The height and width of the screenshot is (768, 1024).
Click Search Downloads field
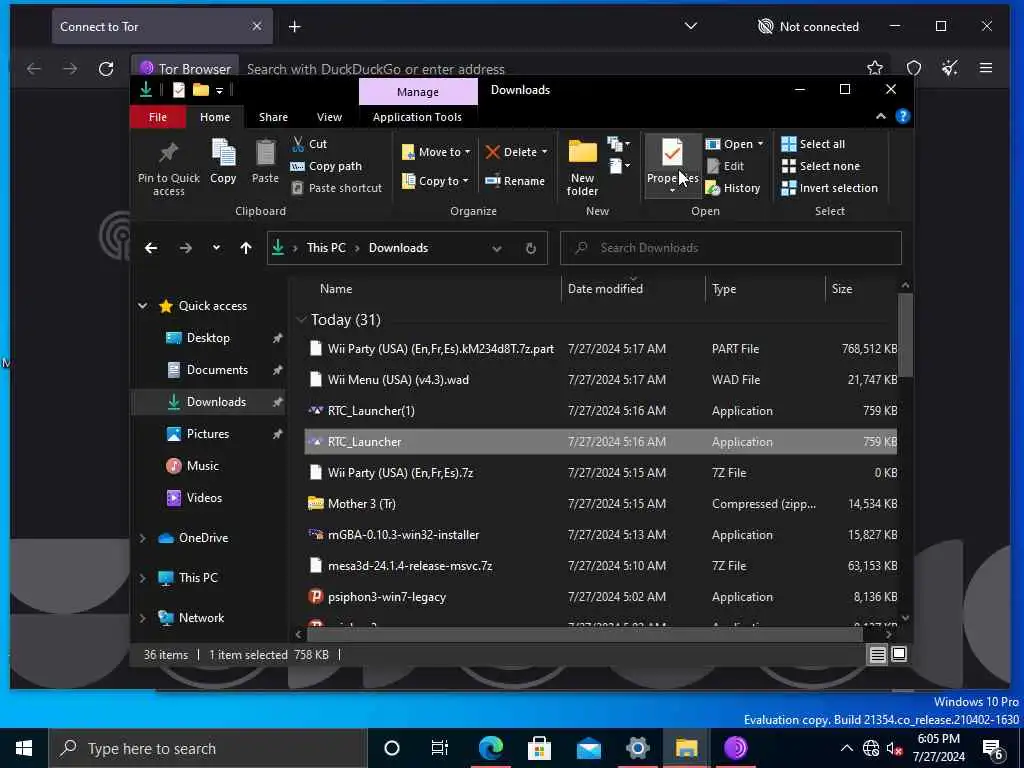731,248
